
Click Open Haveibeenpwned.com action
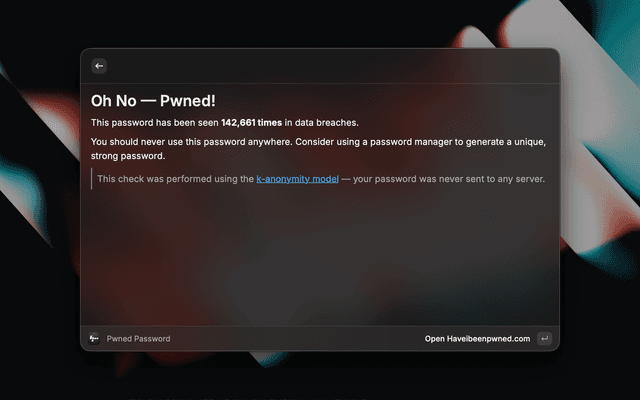pyautogui.click(x=477, y=339)
